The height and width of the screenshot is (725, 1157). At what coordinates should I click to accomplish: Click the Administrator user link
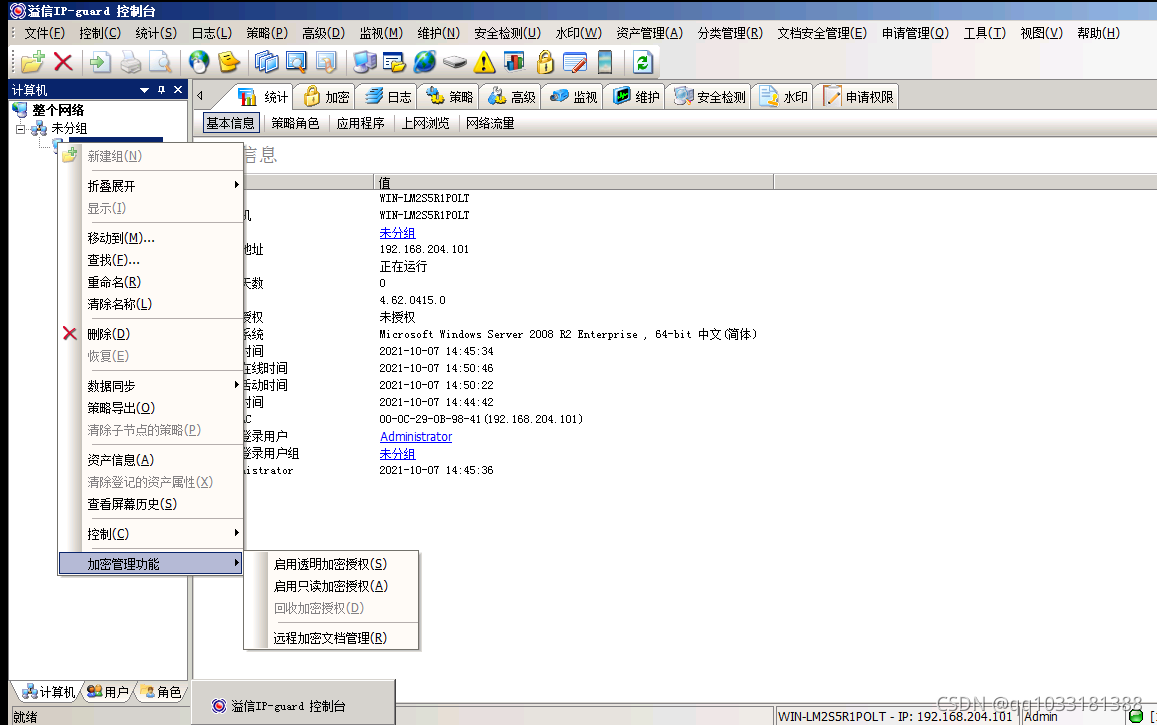pos(415,437)
